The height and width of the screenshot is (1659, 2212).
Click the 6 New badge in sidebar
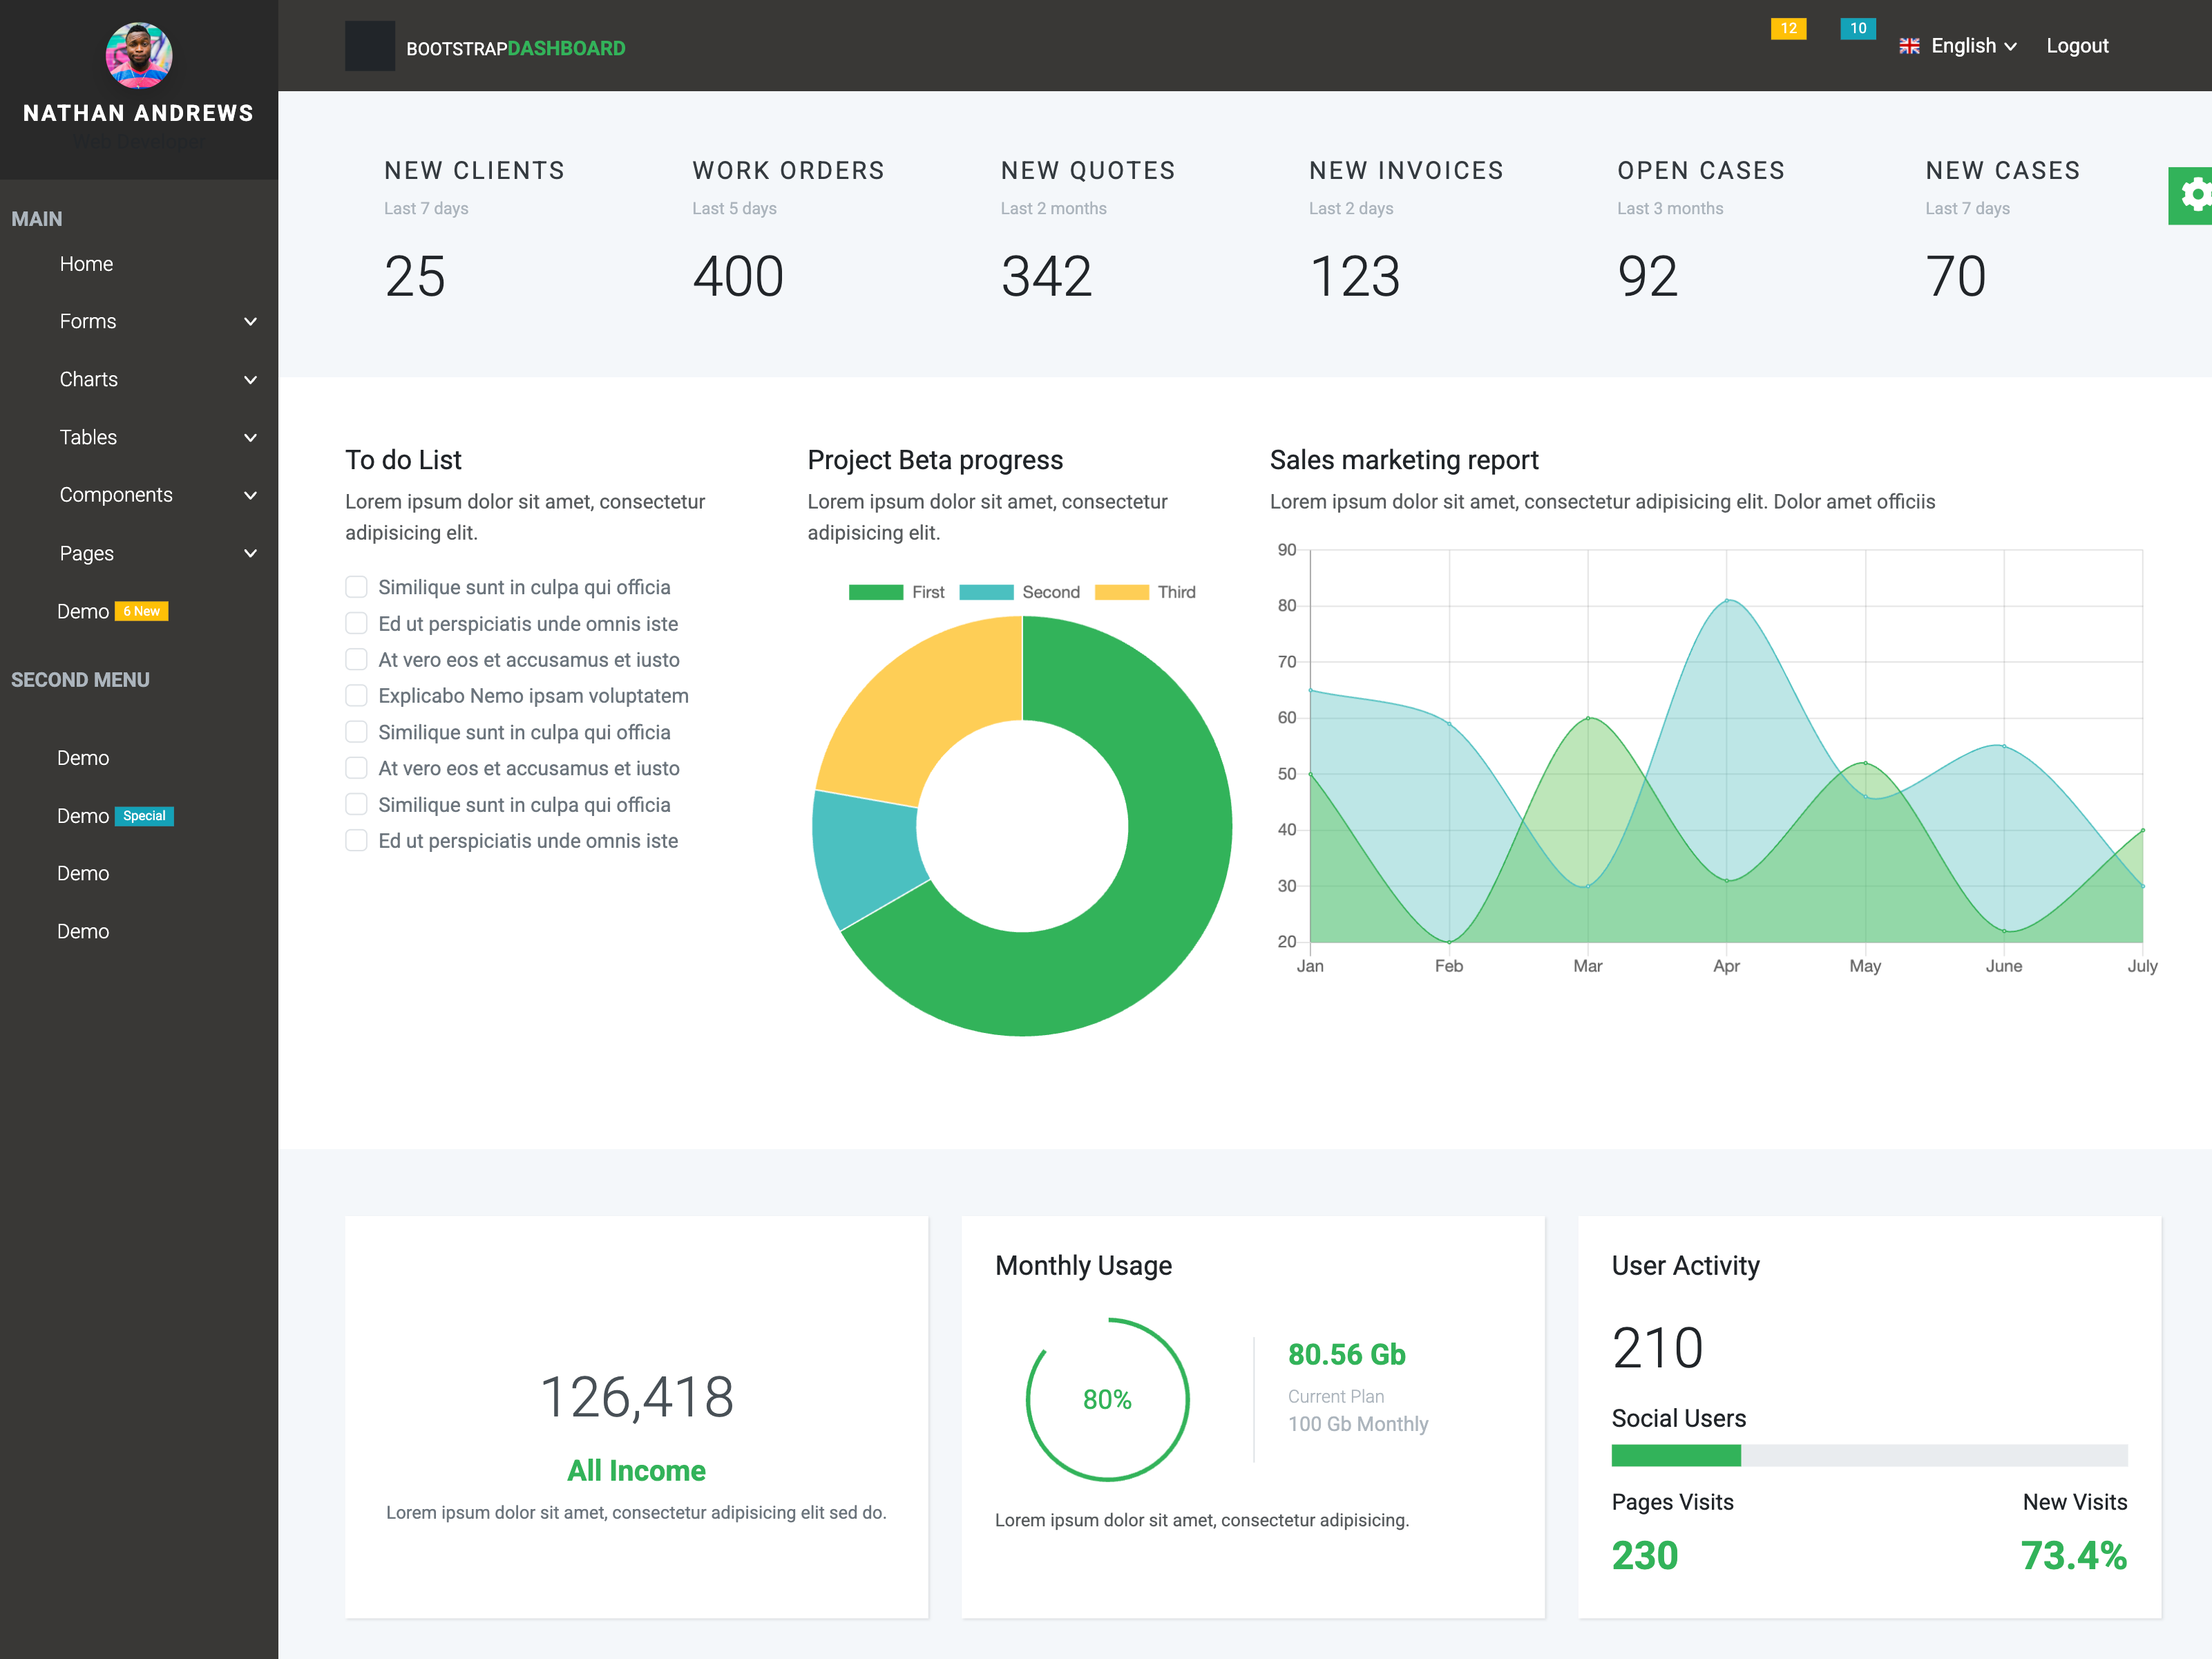point(141,611)
